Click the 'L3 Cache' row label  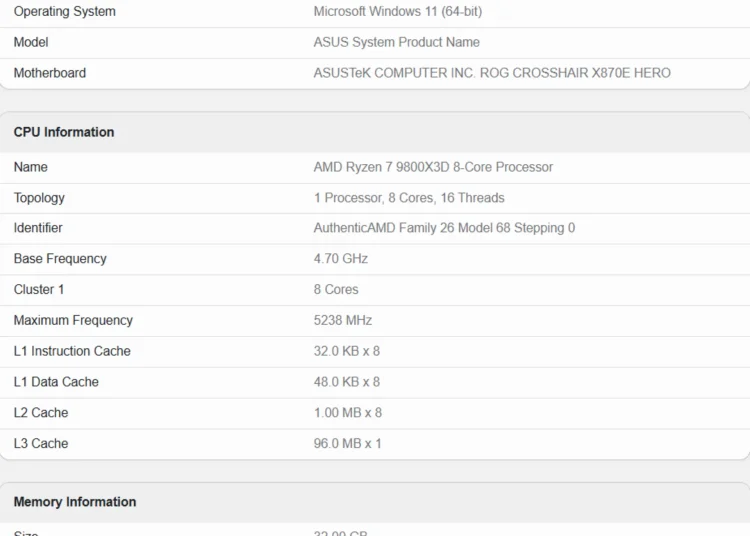pos(41,443)
